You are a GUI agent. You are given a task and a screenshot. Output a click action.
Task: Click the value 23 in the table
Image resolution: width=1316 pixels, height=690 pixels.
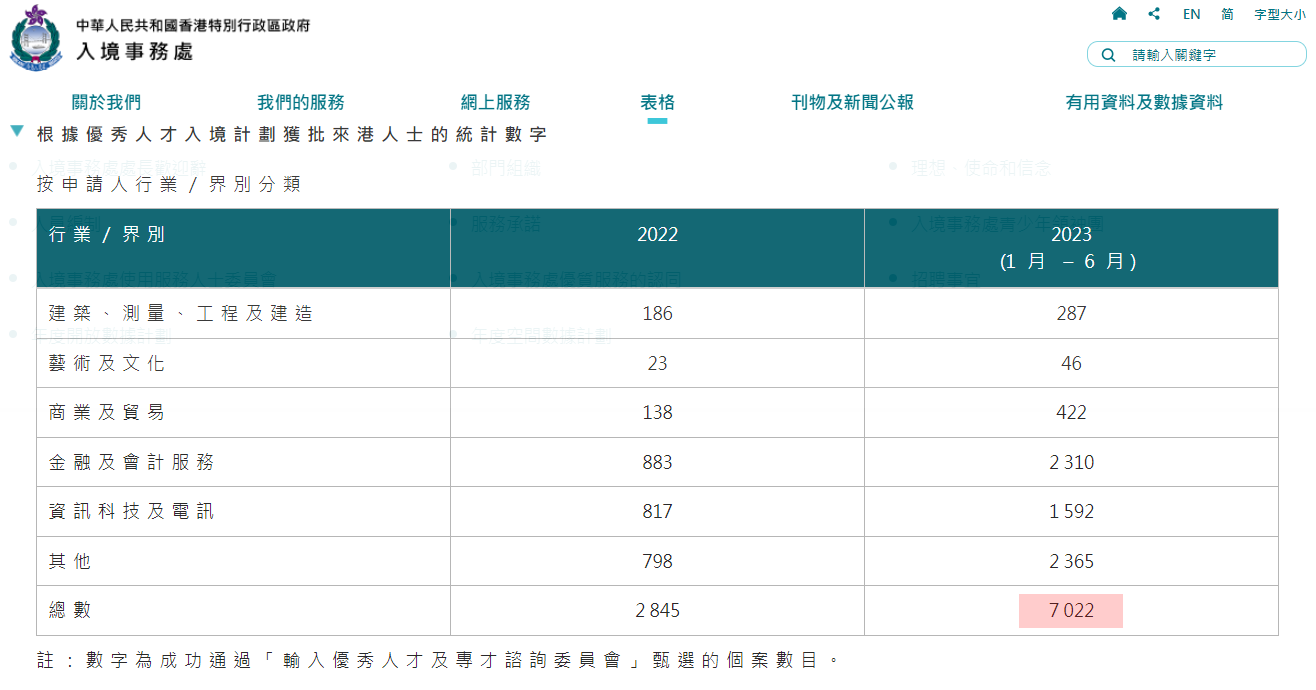(657, 363)
